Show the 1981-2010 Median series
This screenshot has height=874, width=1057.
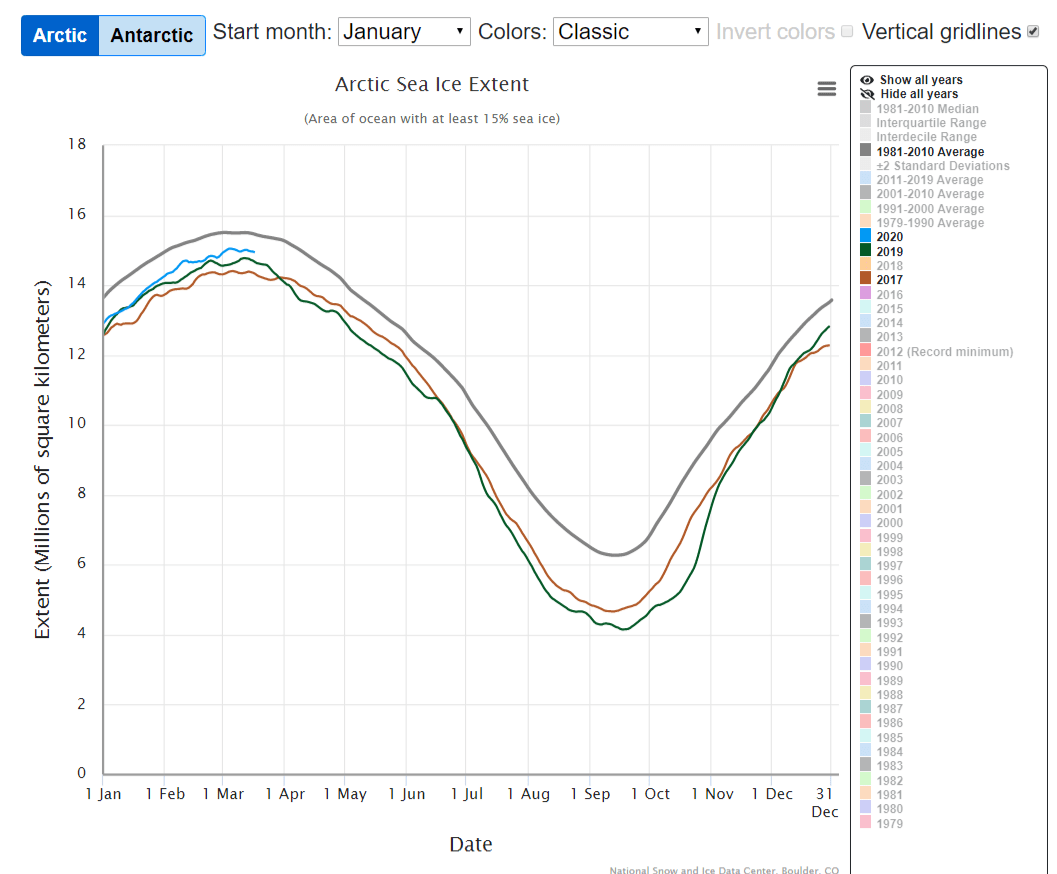click(927, 109)
